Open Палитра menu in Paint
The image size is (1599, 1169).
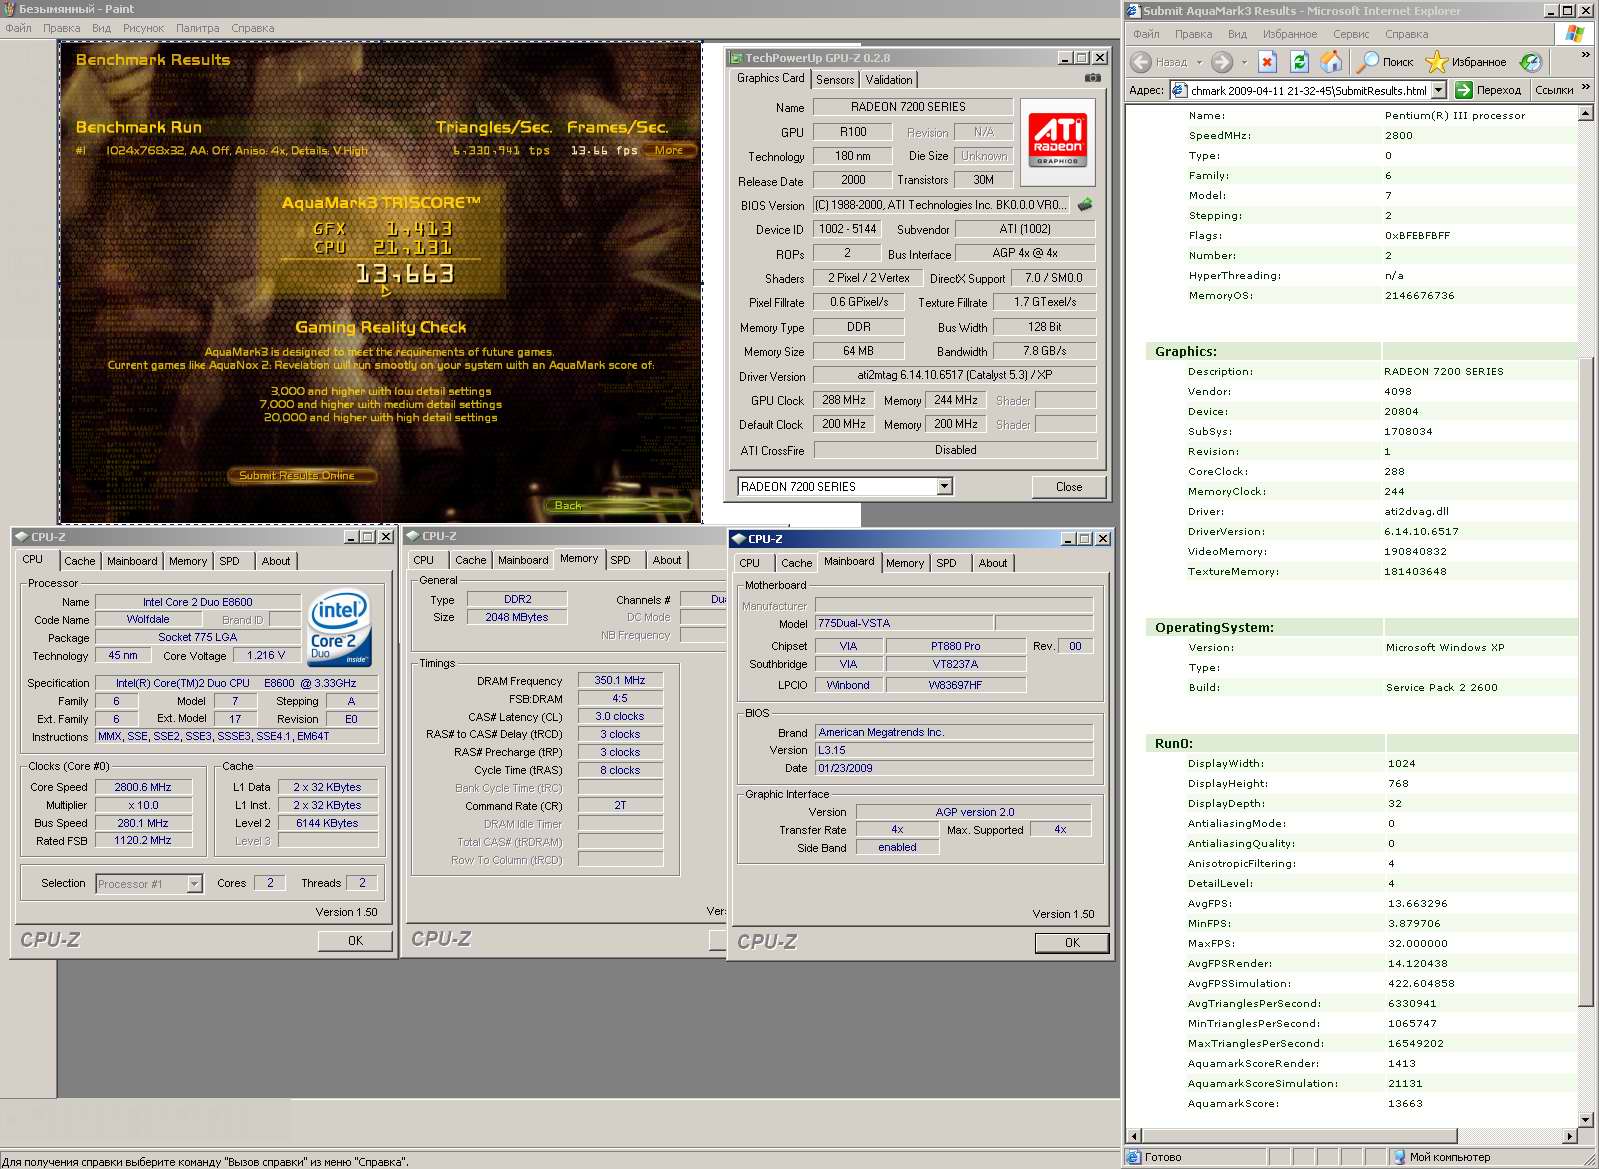pyautogui.click(x=197, y=28)
